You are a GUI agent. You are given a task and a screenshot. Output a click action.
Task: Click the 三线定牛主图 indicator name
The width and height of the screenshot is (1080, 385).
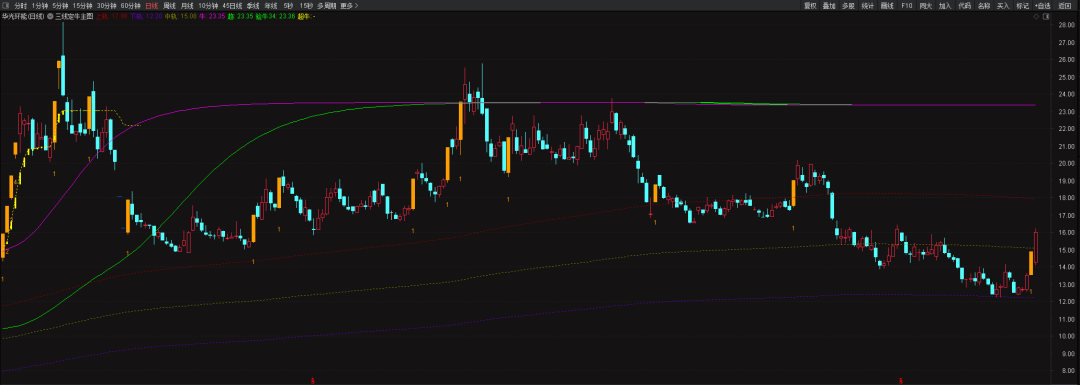point(74,16)
